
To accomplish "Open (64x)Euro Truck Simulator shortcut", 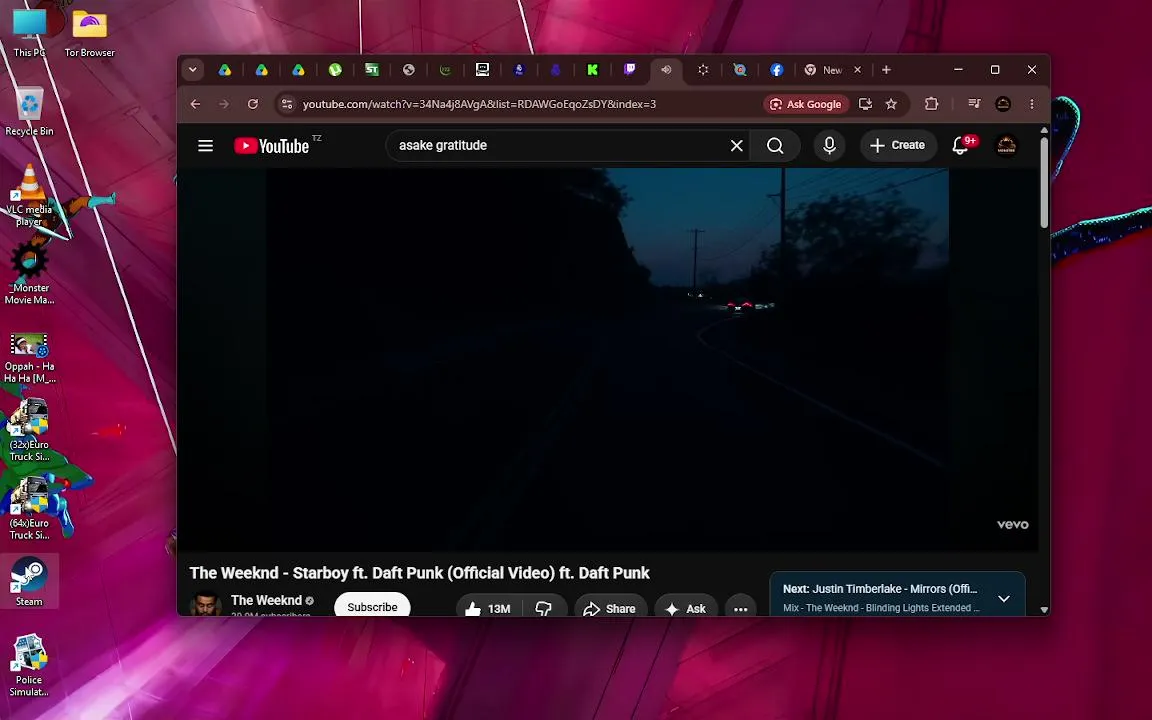I will 29,508.
